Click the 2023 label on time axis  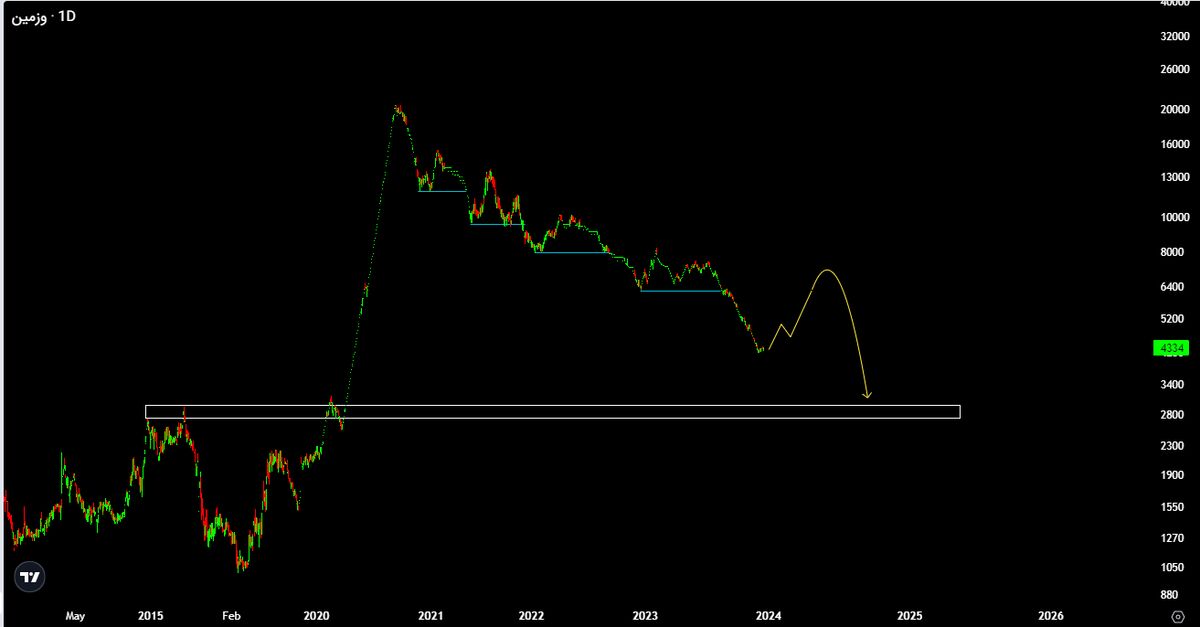[x=646, y=616]
